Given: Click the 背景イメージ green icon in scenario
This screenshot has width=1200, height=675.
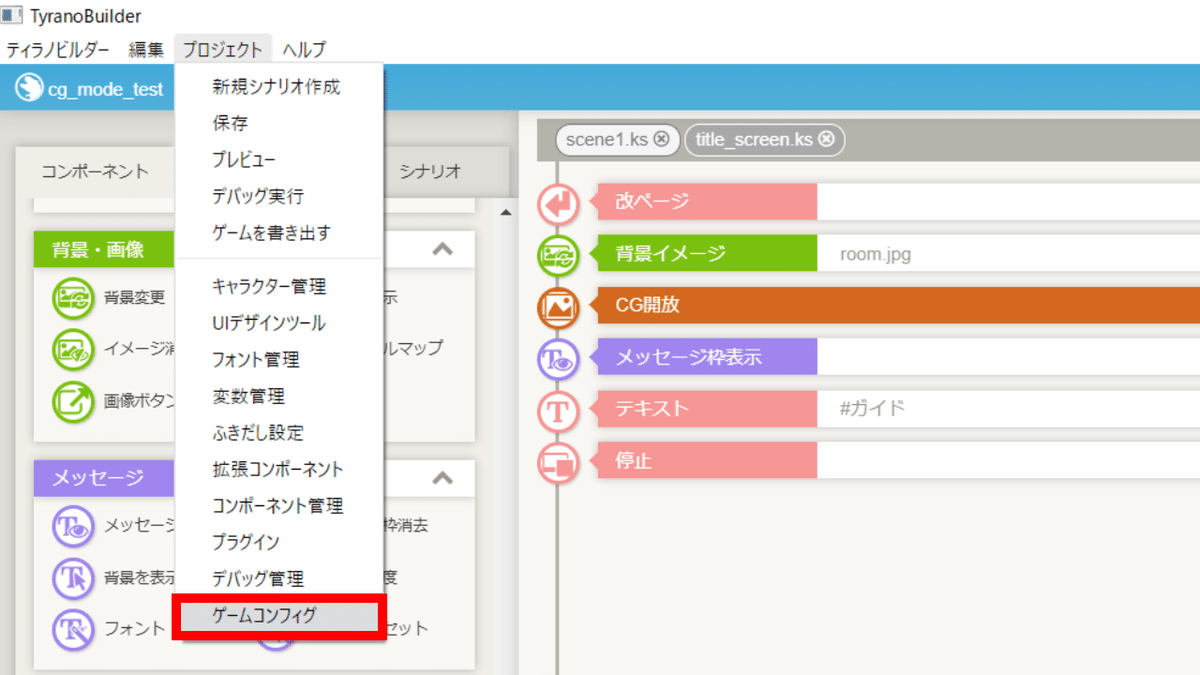Looking at the screenshot, I should point(558,254).
